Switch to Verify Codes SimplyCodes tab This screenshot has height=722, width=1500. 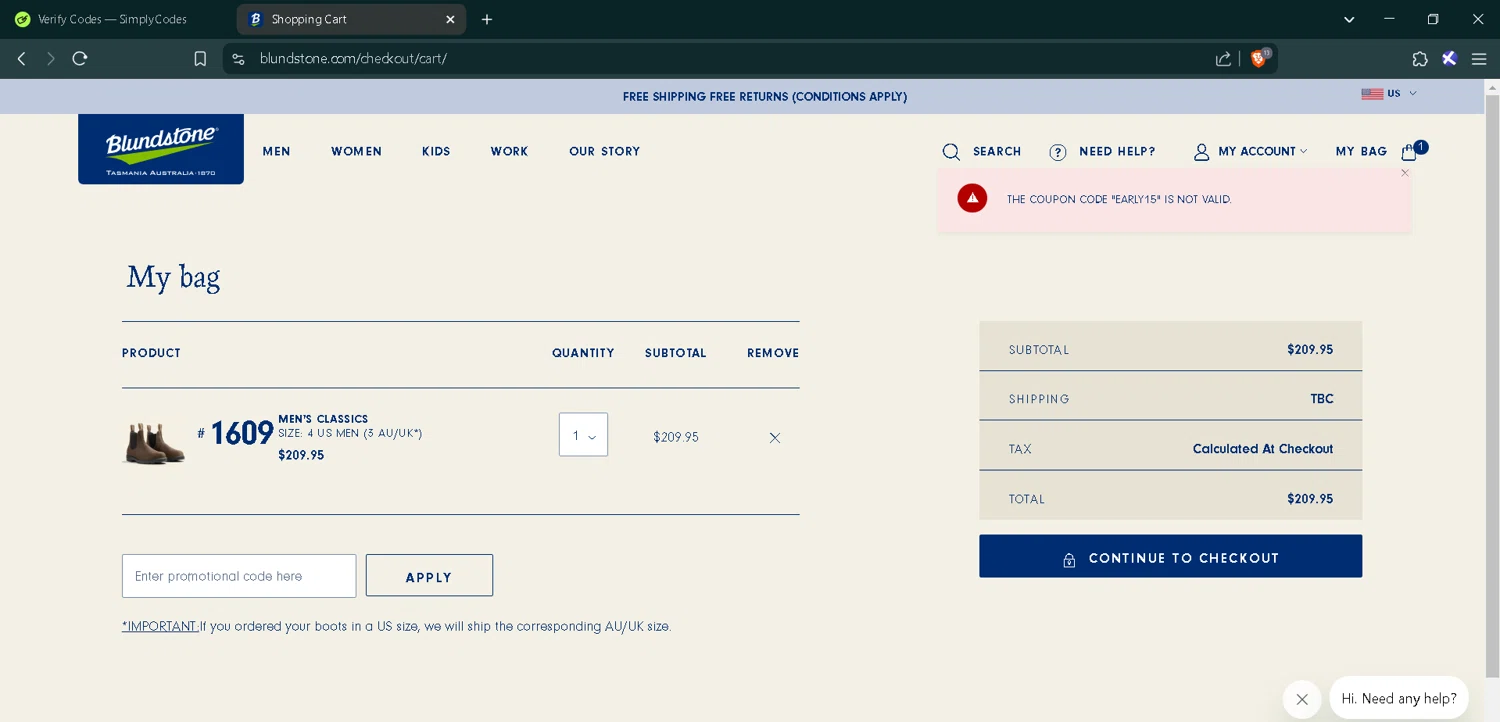pyautogui.click(x=113, y=19)
